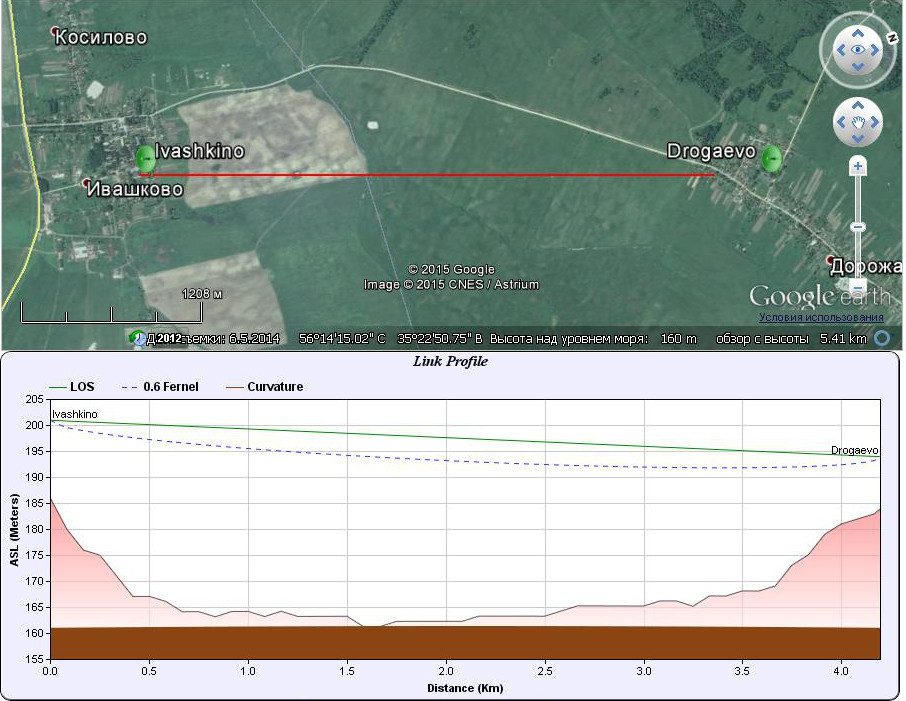Click the eye altitude 5.41 km readout
Image resolution: width=906 pixels, height=701 pixels.
coord(844,339)
